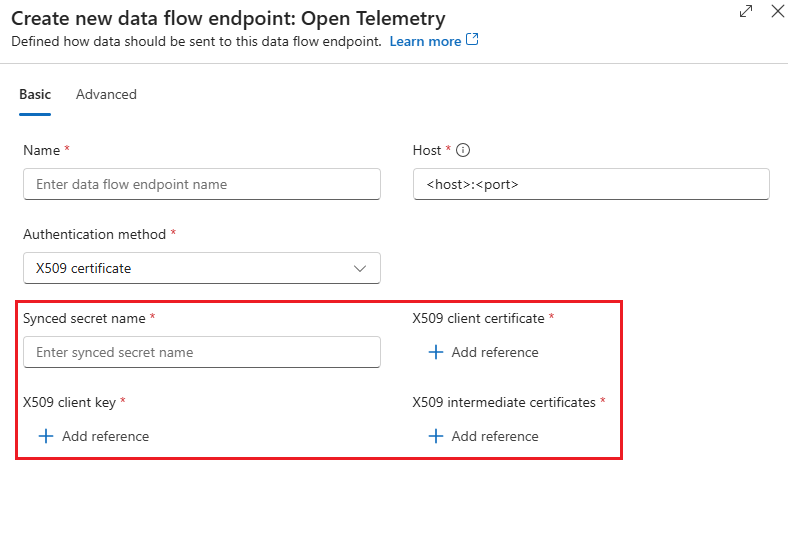Switch to the Advanced tab

click(106, 94)
